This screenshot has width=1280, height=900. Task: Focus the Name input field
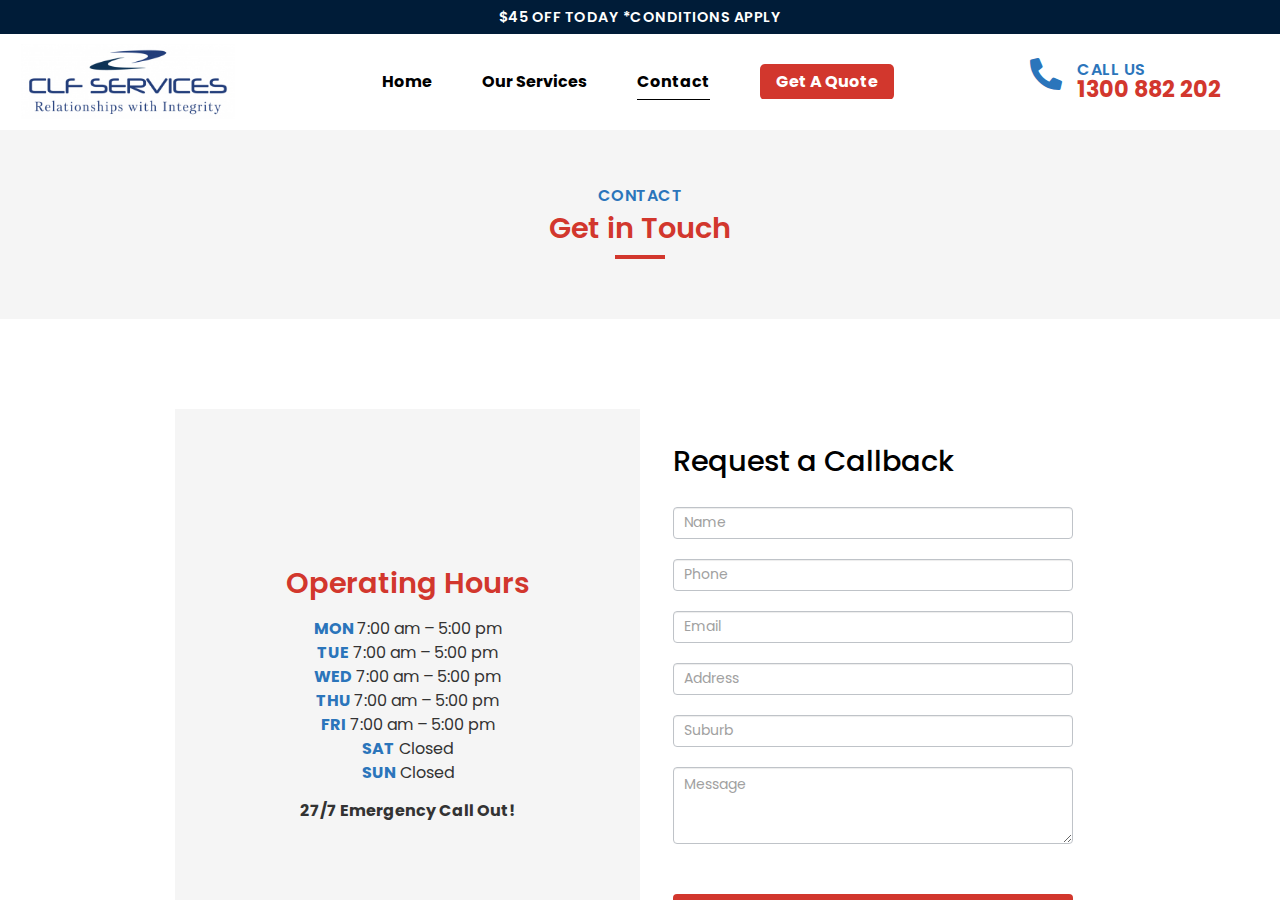(873, 523)
